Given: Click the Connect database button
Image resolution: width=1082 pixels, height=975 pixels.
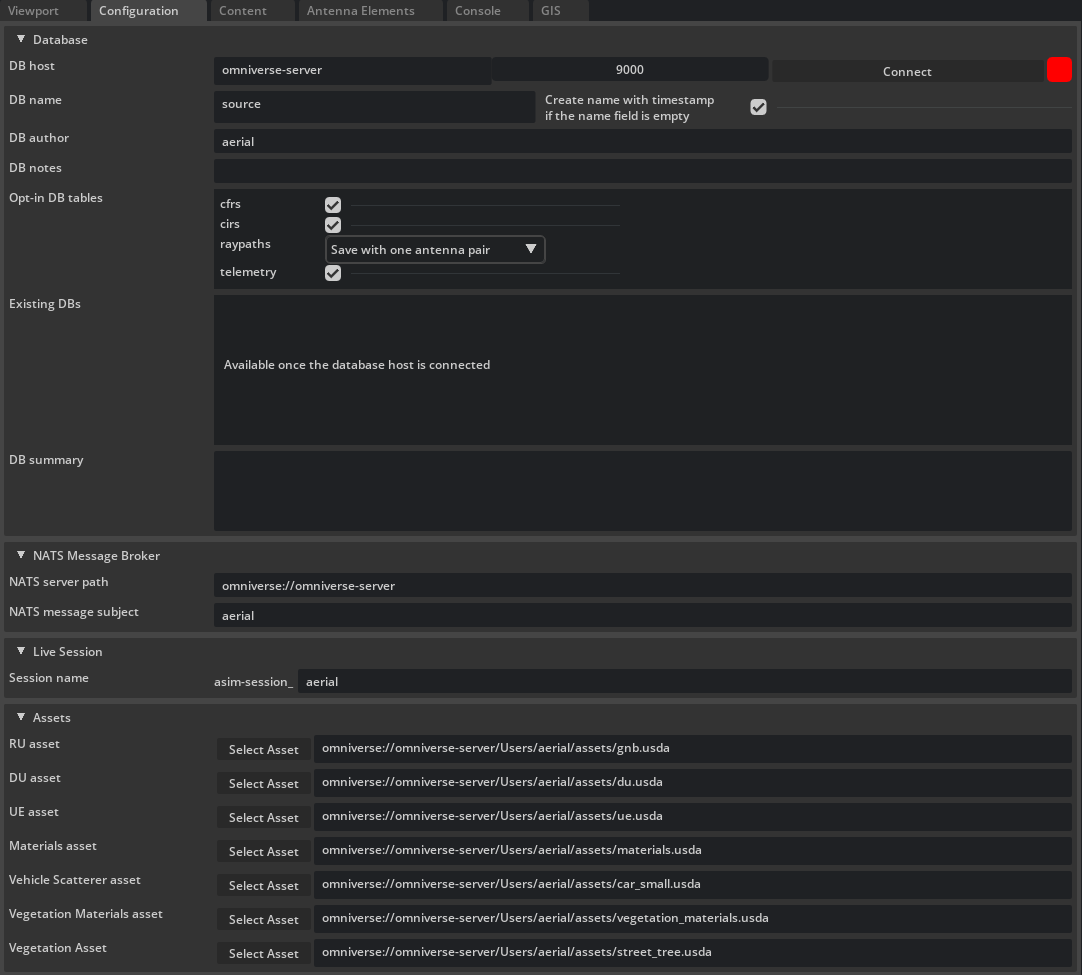Looking at the screenshot, I should click(907, 71).
